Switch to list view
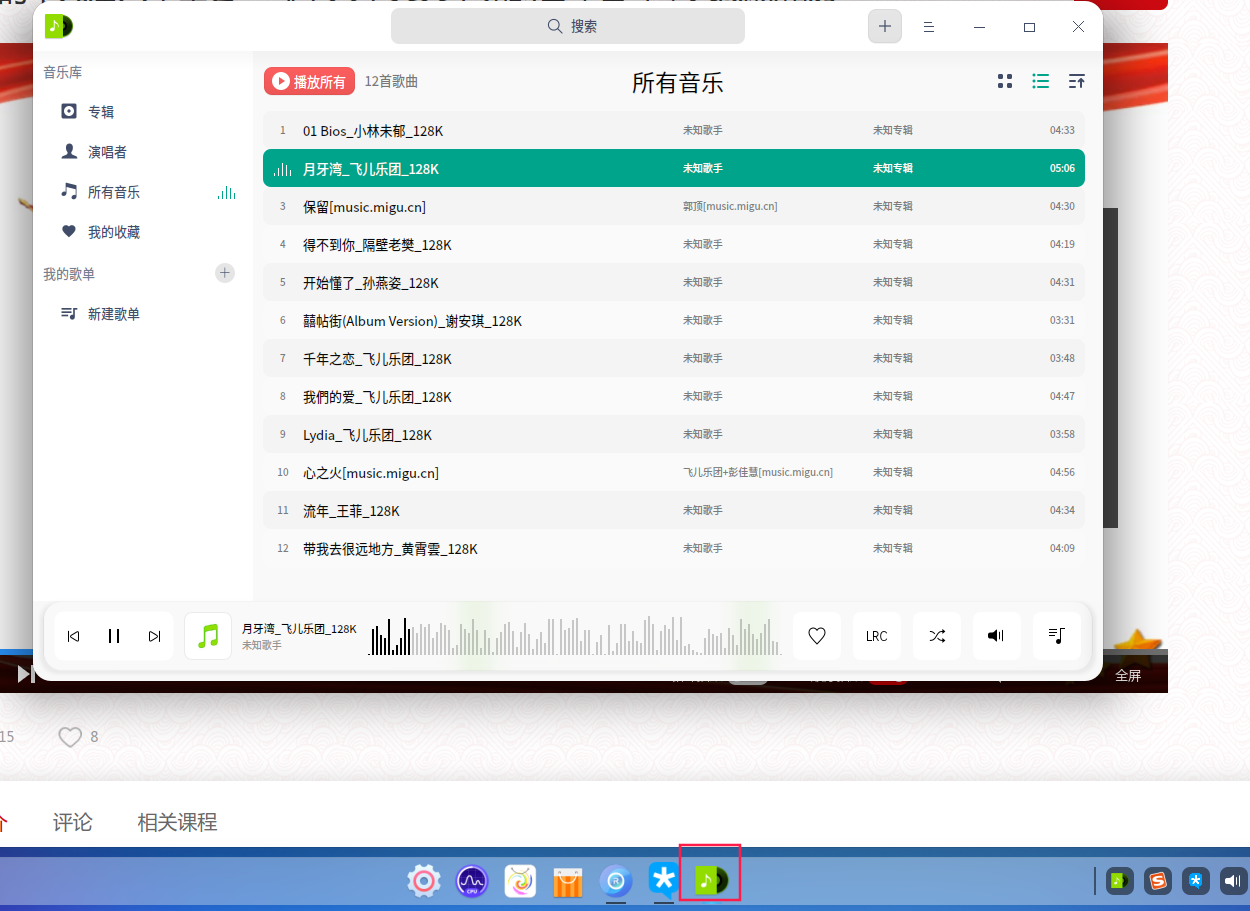 click(1041, 81)
